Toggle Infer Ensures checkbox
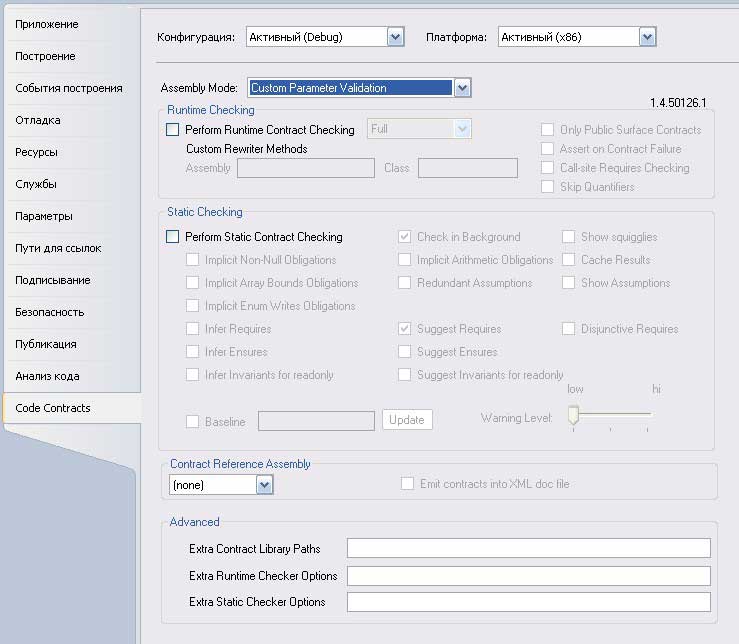This screenshot has height=644, width=739. tap(192, 352)
